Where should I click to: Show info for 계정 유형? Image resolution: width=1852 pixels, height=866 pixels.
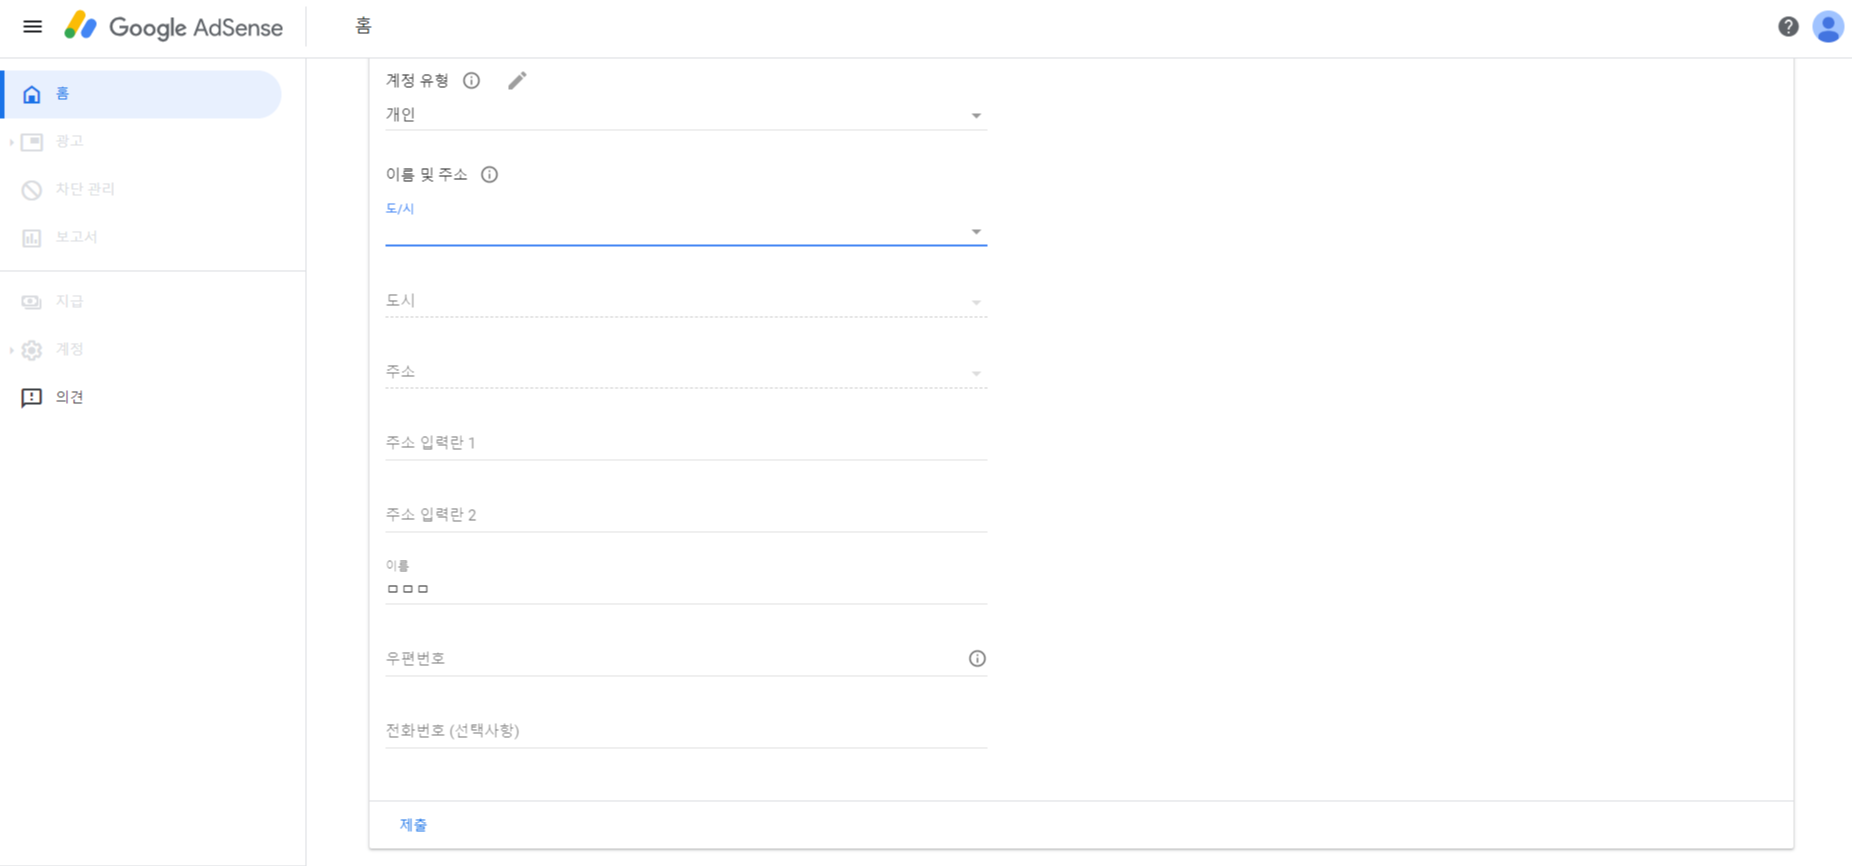471,81
